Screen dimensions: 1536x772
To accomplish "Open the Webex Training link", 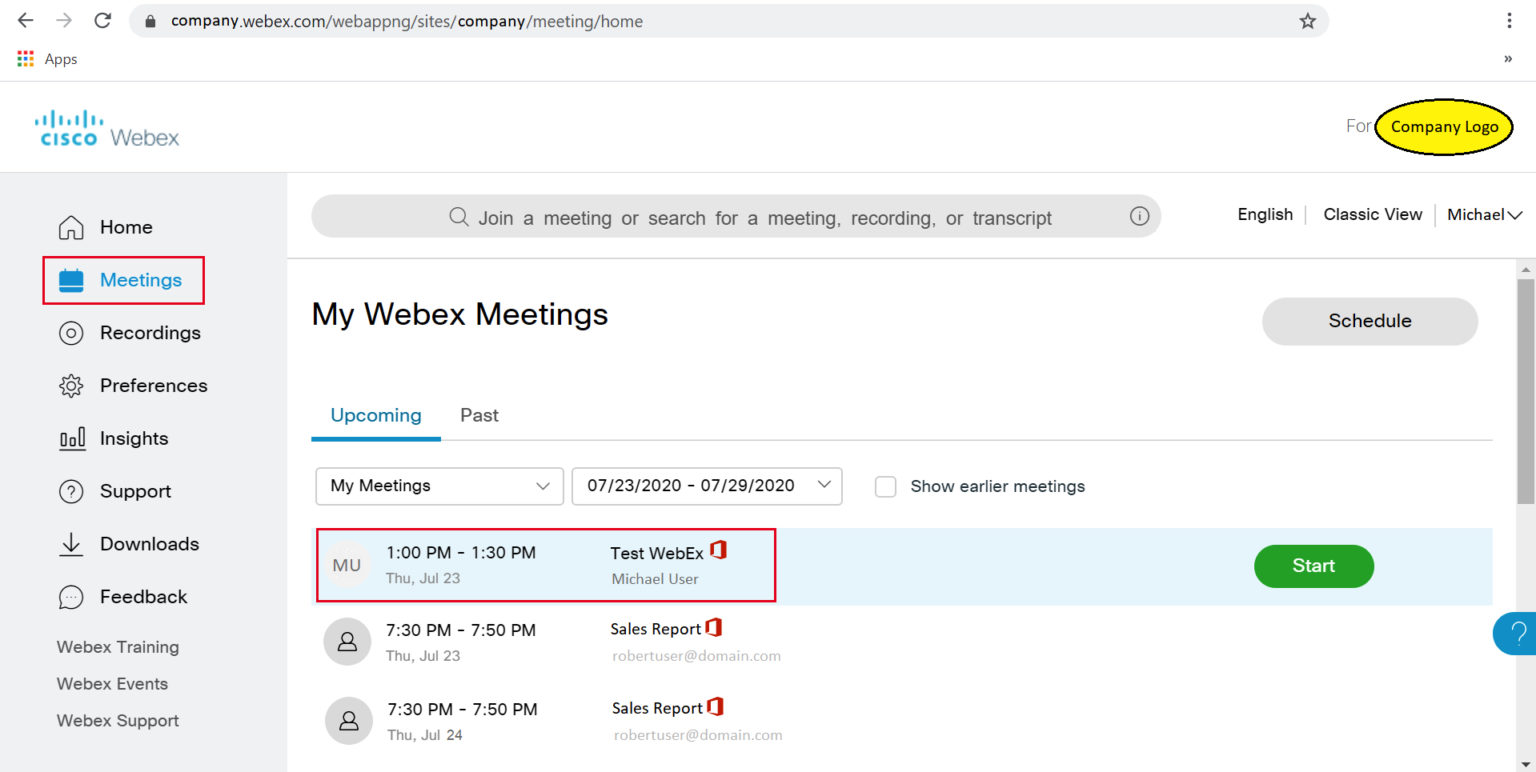I will click(118, 647).
